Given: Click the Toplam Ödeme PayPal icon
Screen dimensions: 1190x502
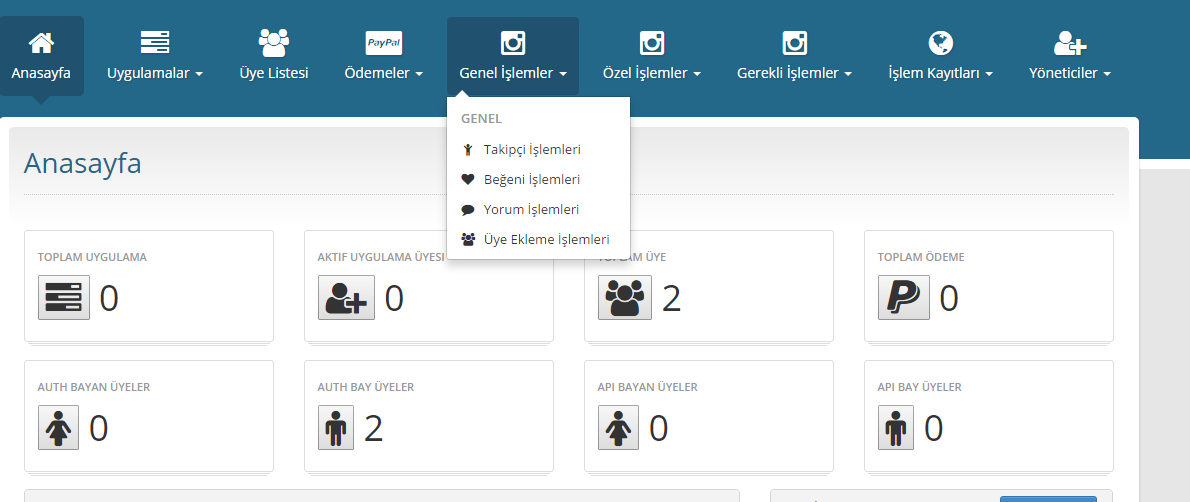Looking at the screenshot, I should tap(903, 297).
